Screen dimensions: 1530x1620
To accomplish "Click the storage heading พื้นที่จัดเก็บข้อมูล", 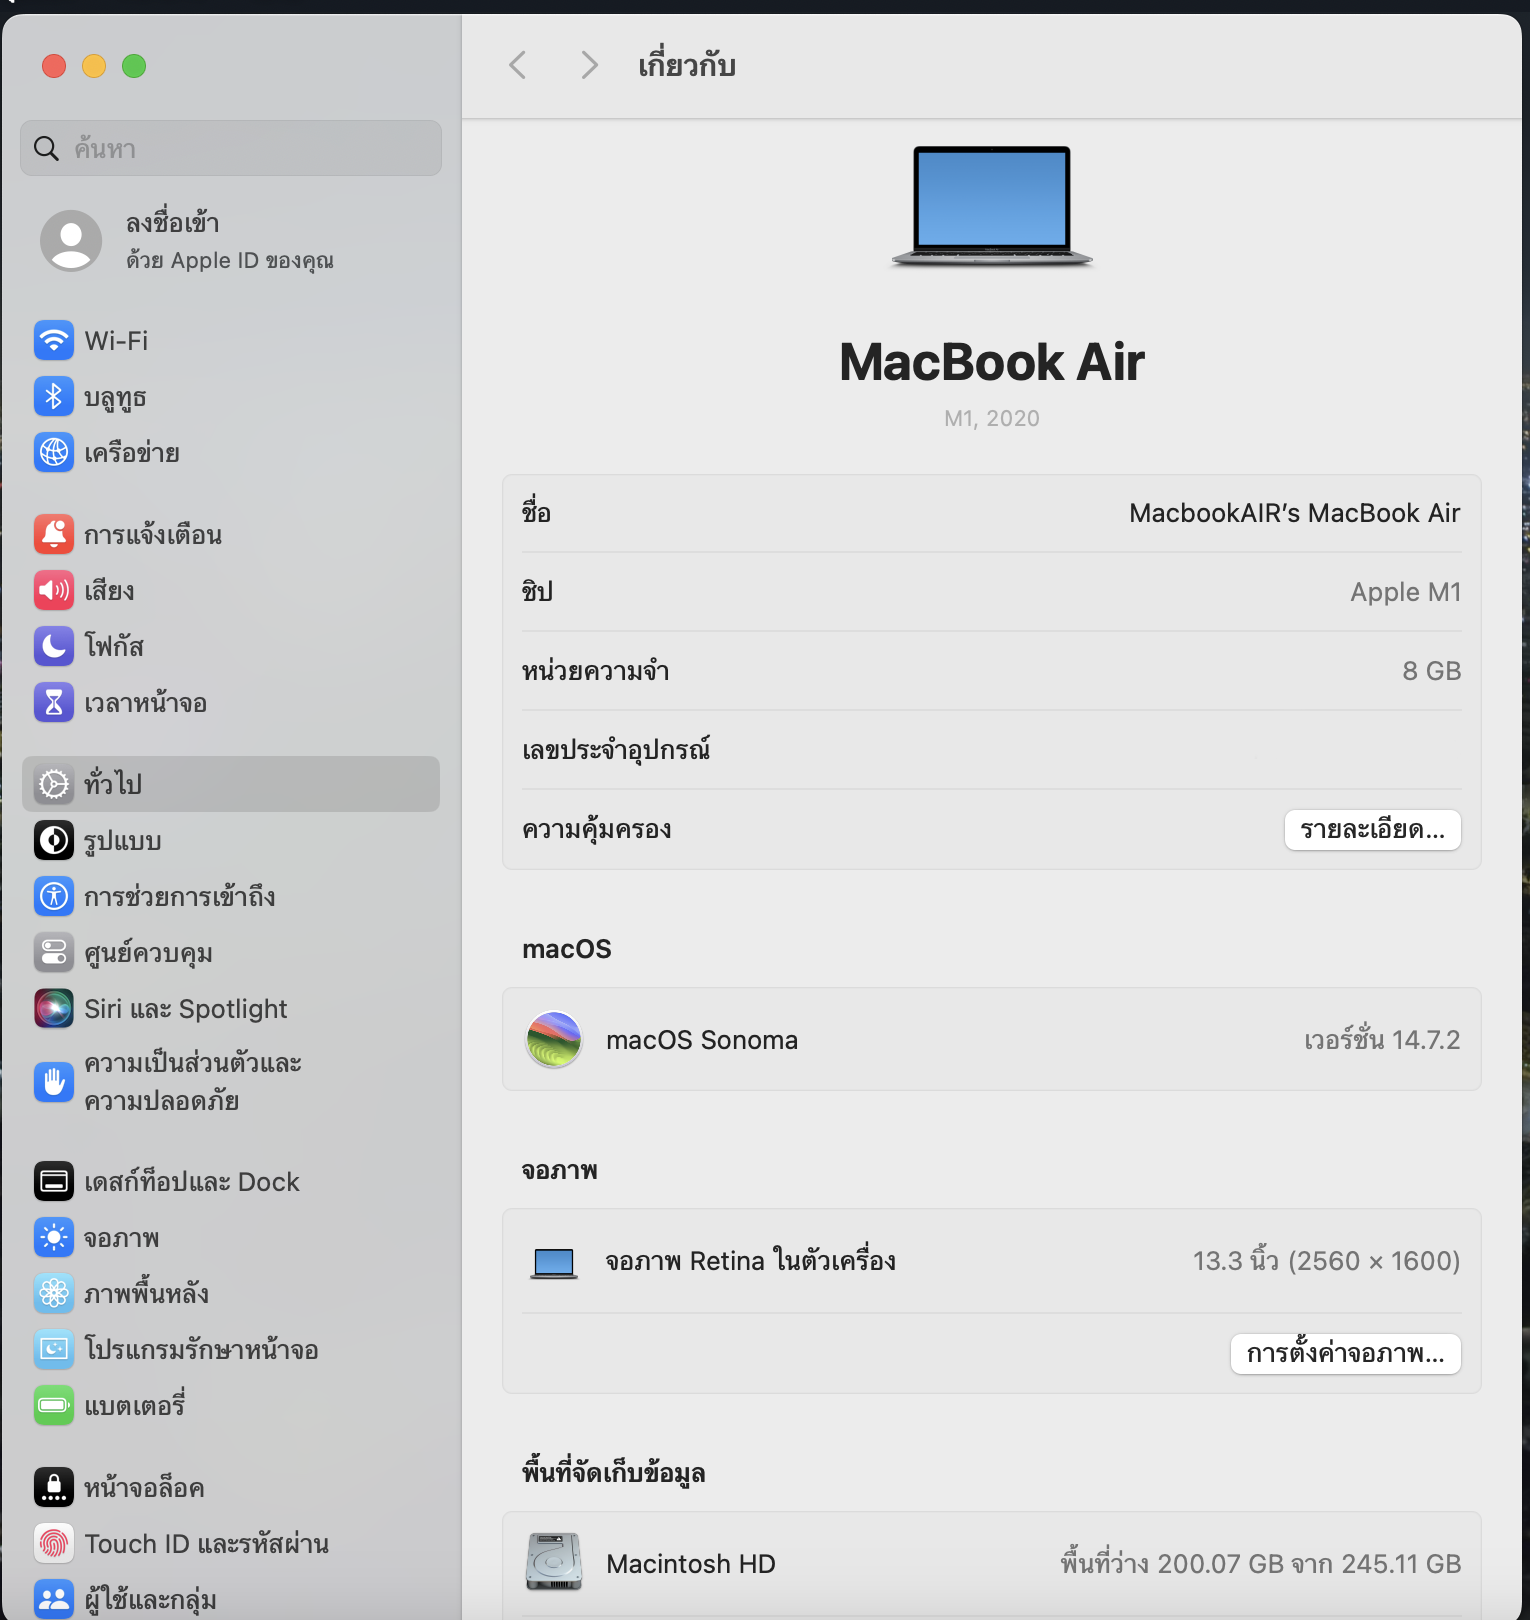I will tap(613, 1472).
